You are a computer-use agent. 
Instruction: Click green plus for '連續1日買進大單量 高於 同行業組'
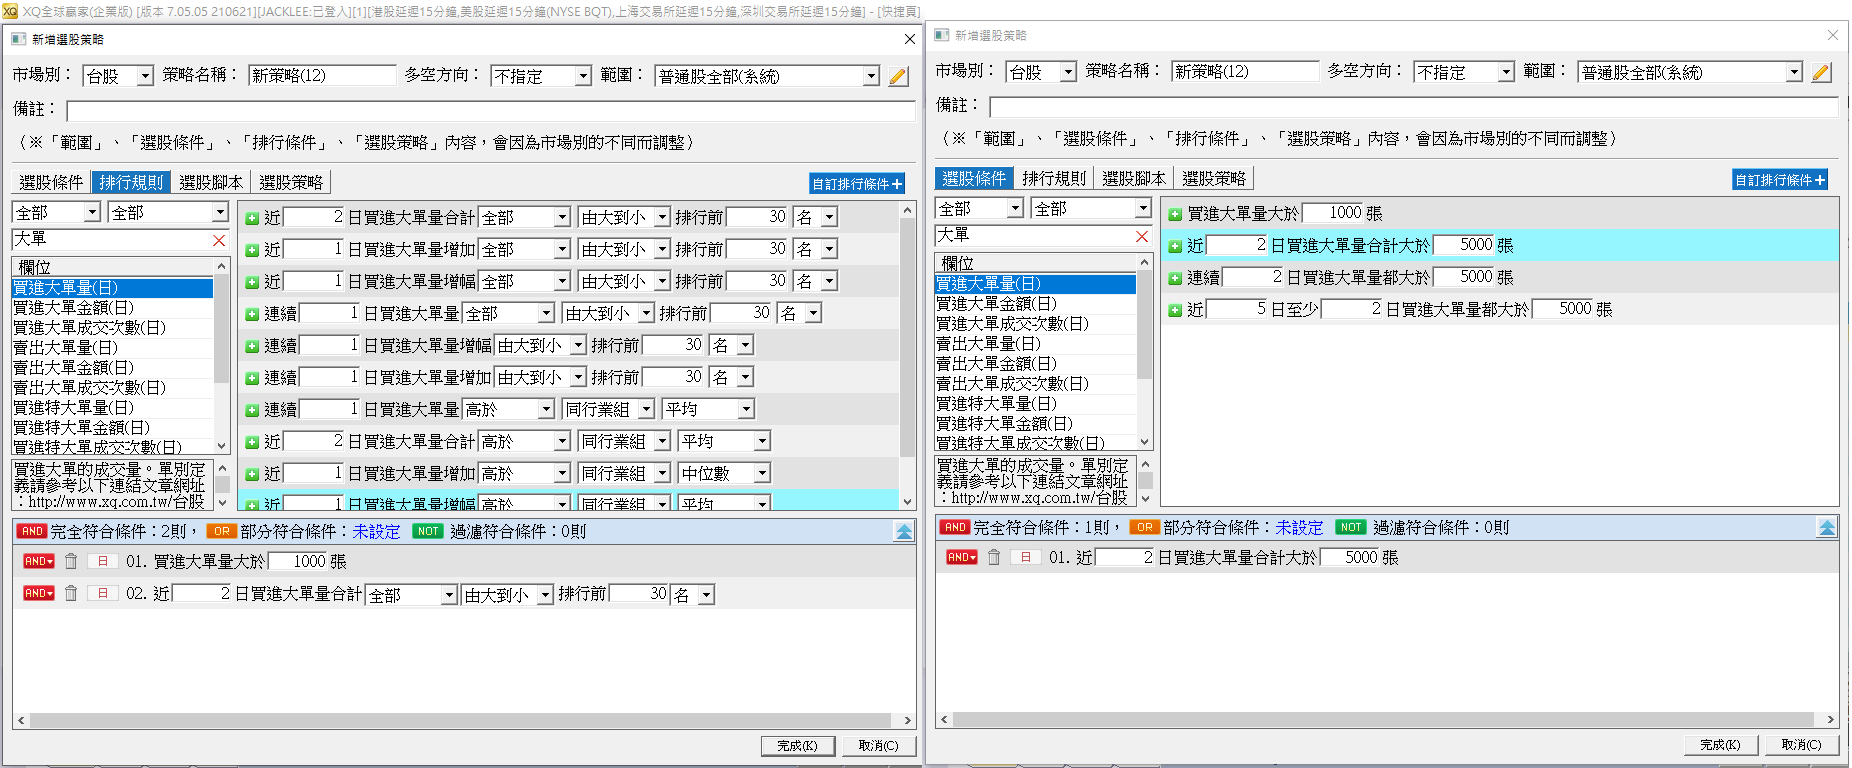252,410
